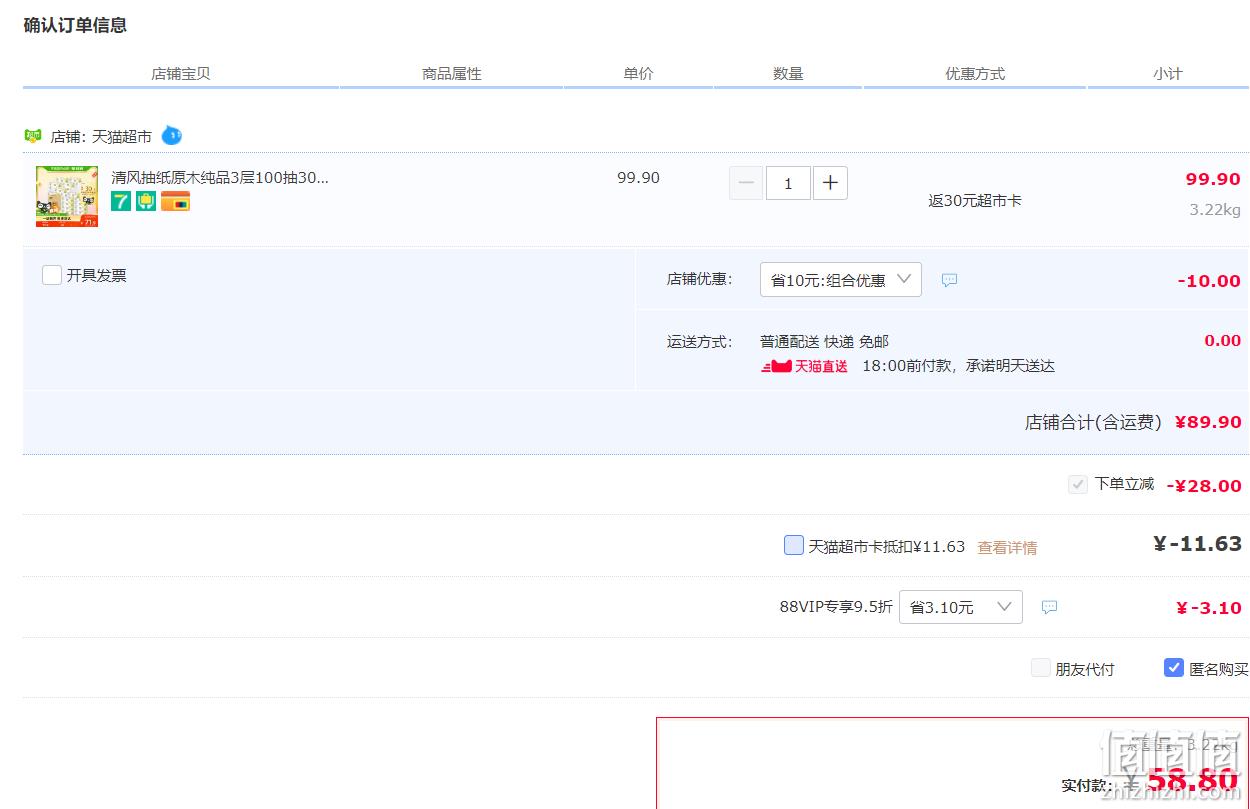Uncheck the 匿名购买 checkbox

(x=1174, y=668)
